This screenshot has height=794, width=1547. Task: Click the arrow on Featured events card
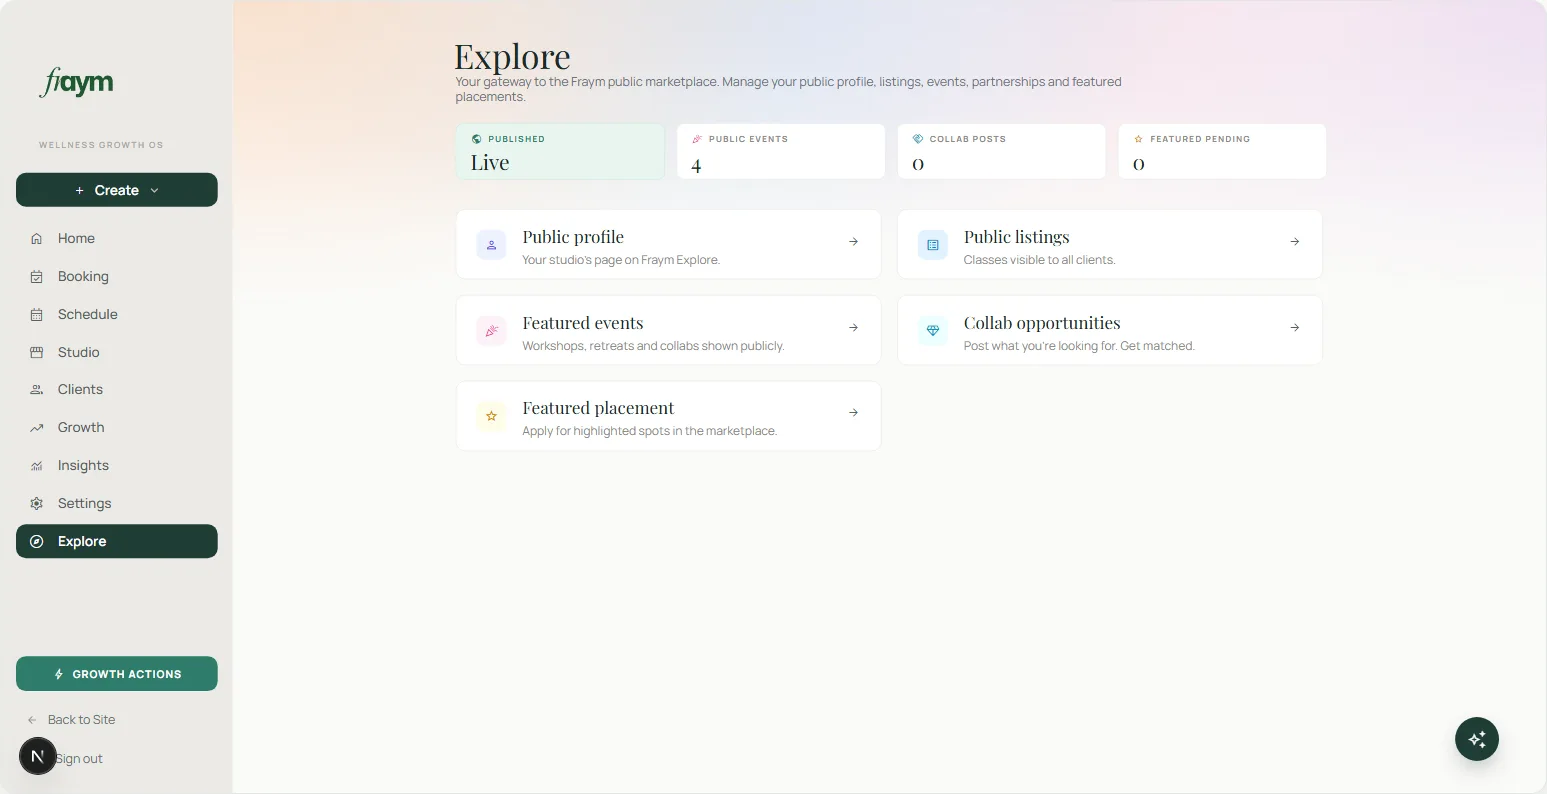(x=853, y=327)
